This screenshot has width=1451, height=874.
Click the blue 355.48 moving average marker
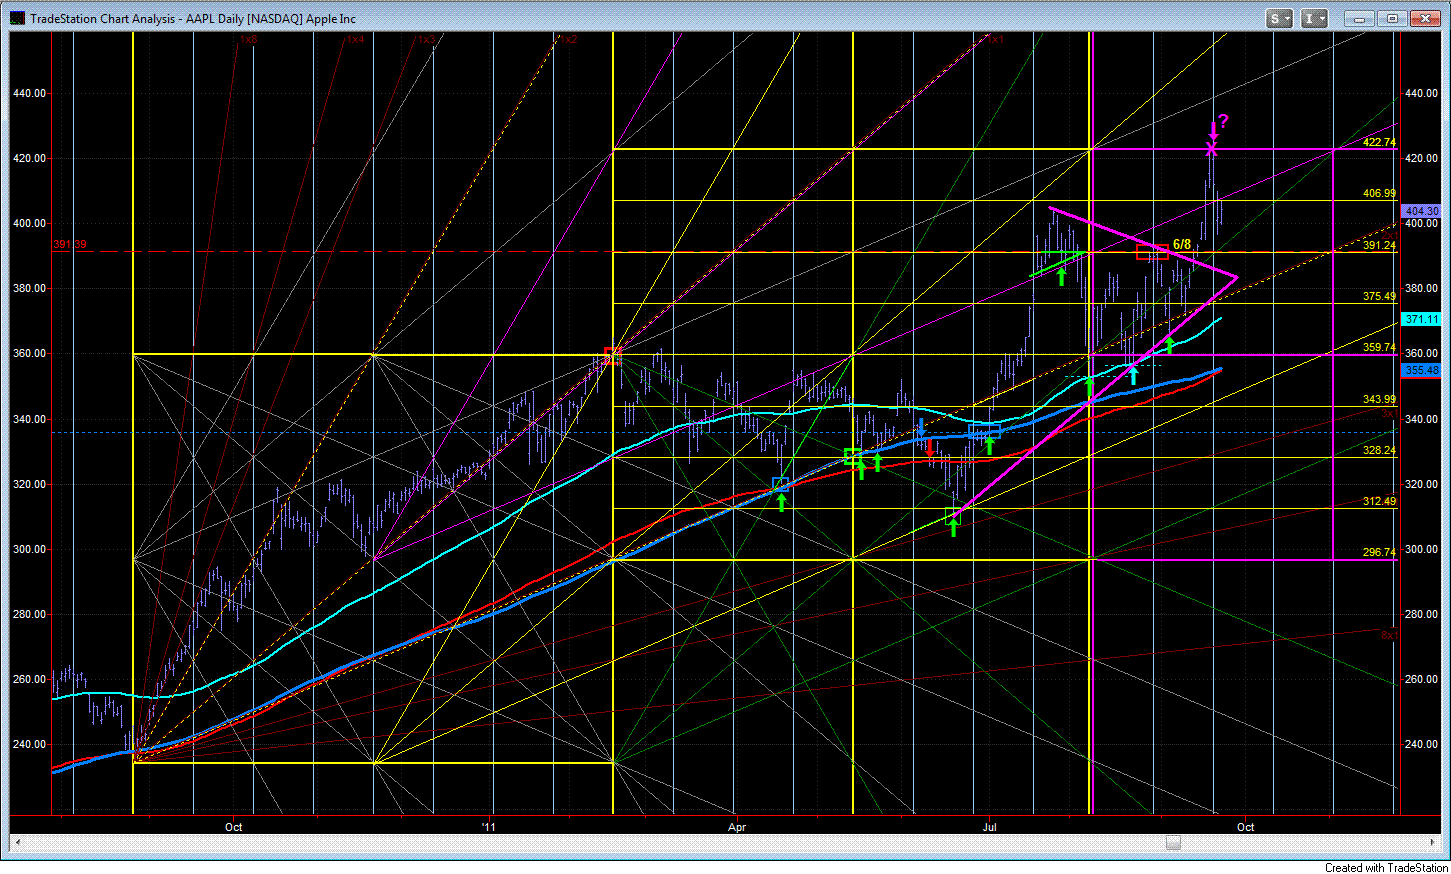pos(1421,370)
